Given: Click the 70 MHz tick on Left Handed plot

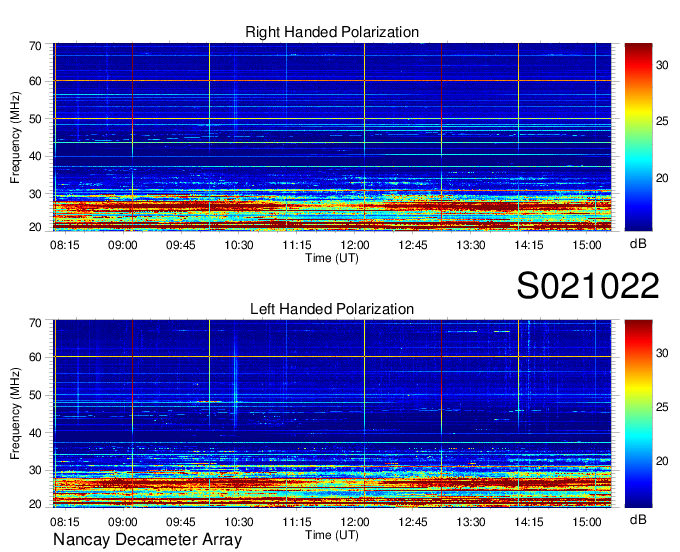Looking at the screenshot, I should click(35, 323).
